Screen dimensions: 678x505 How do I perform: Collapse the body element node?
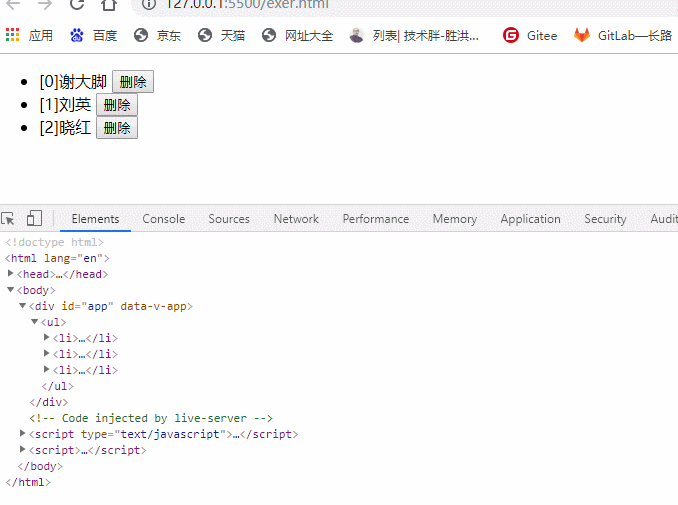(10, 290)
